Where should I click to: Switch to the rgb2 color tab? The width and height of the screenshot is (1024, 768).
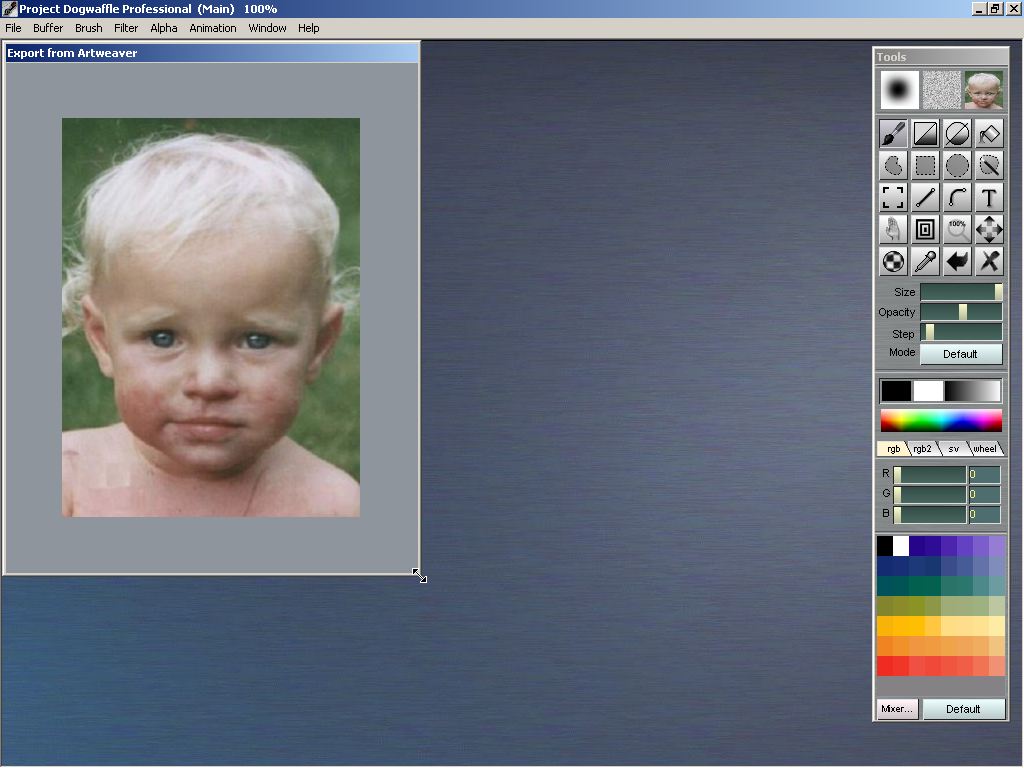[922, 449]
